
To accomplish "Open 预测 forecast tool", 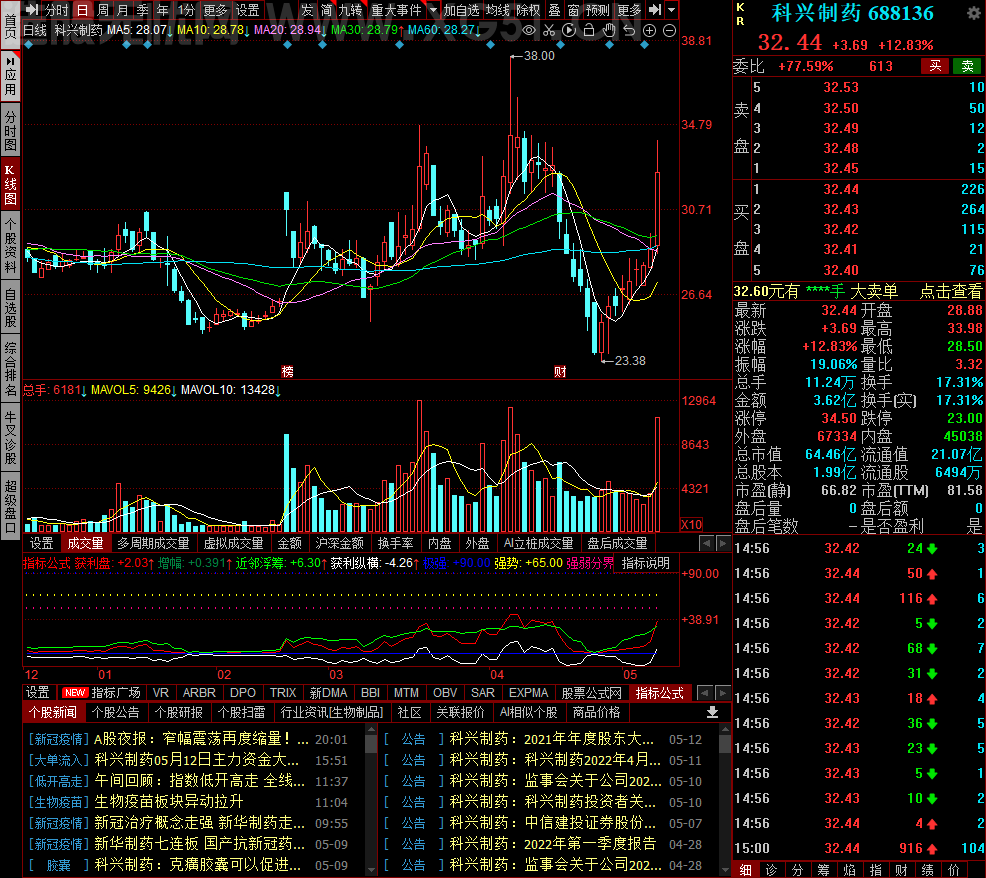I will 597,10.
